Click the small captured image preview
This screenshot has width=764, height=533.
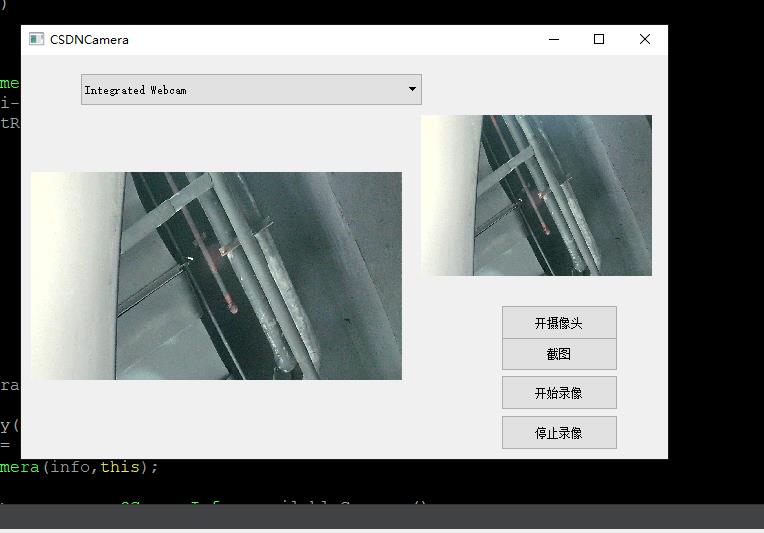[x=536, y=195]
